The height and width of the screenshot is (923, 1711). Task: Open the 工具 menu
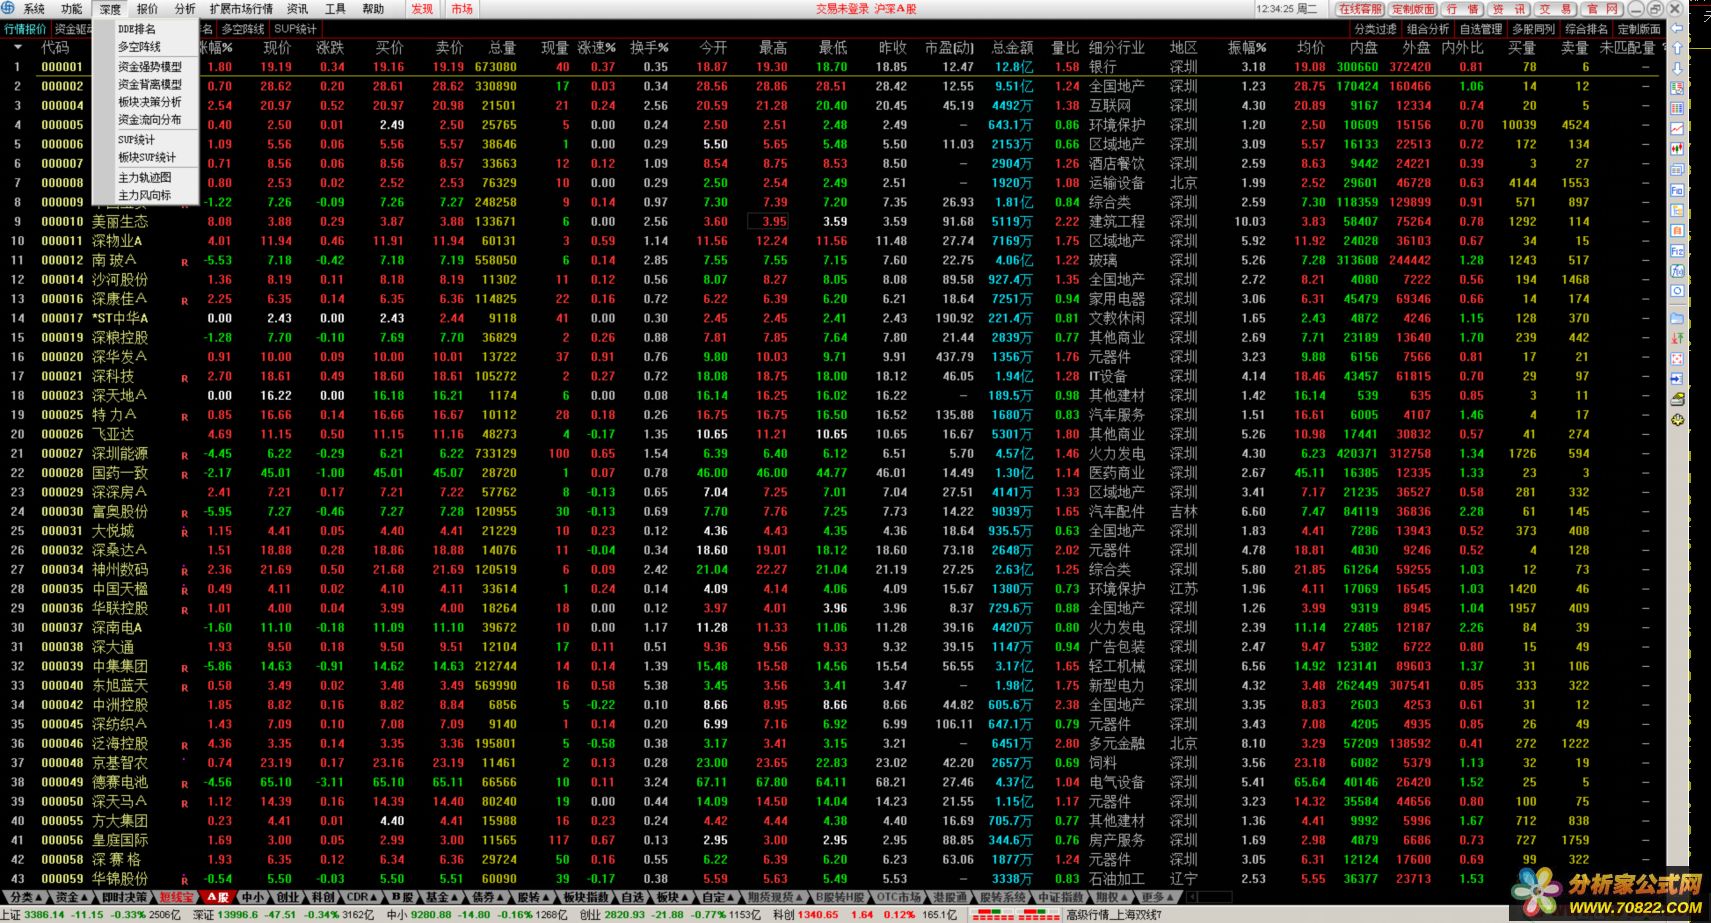tap(335, 9)
